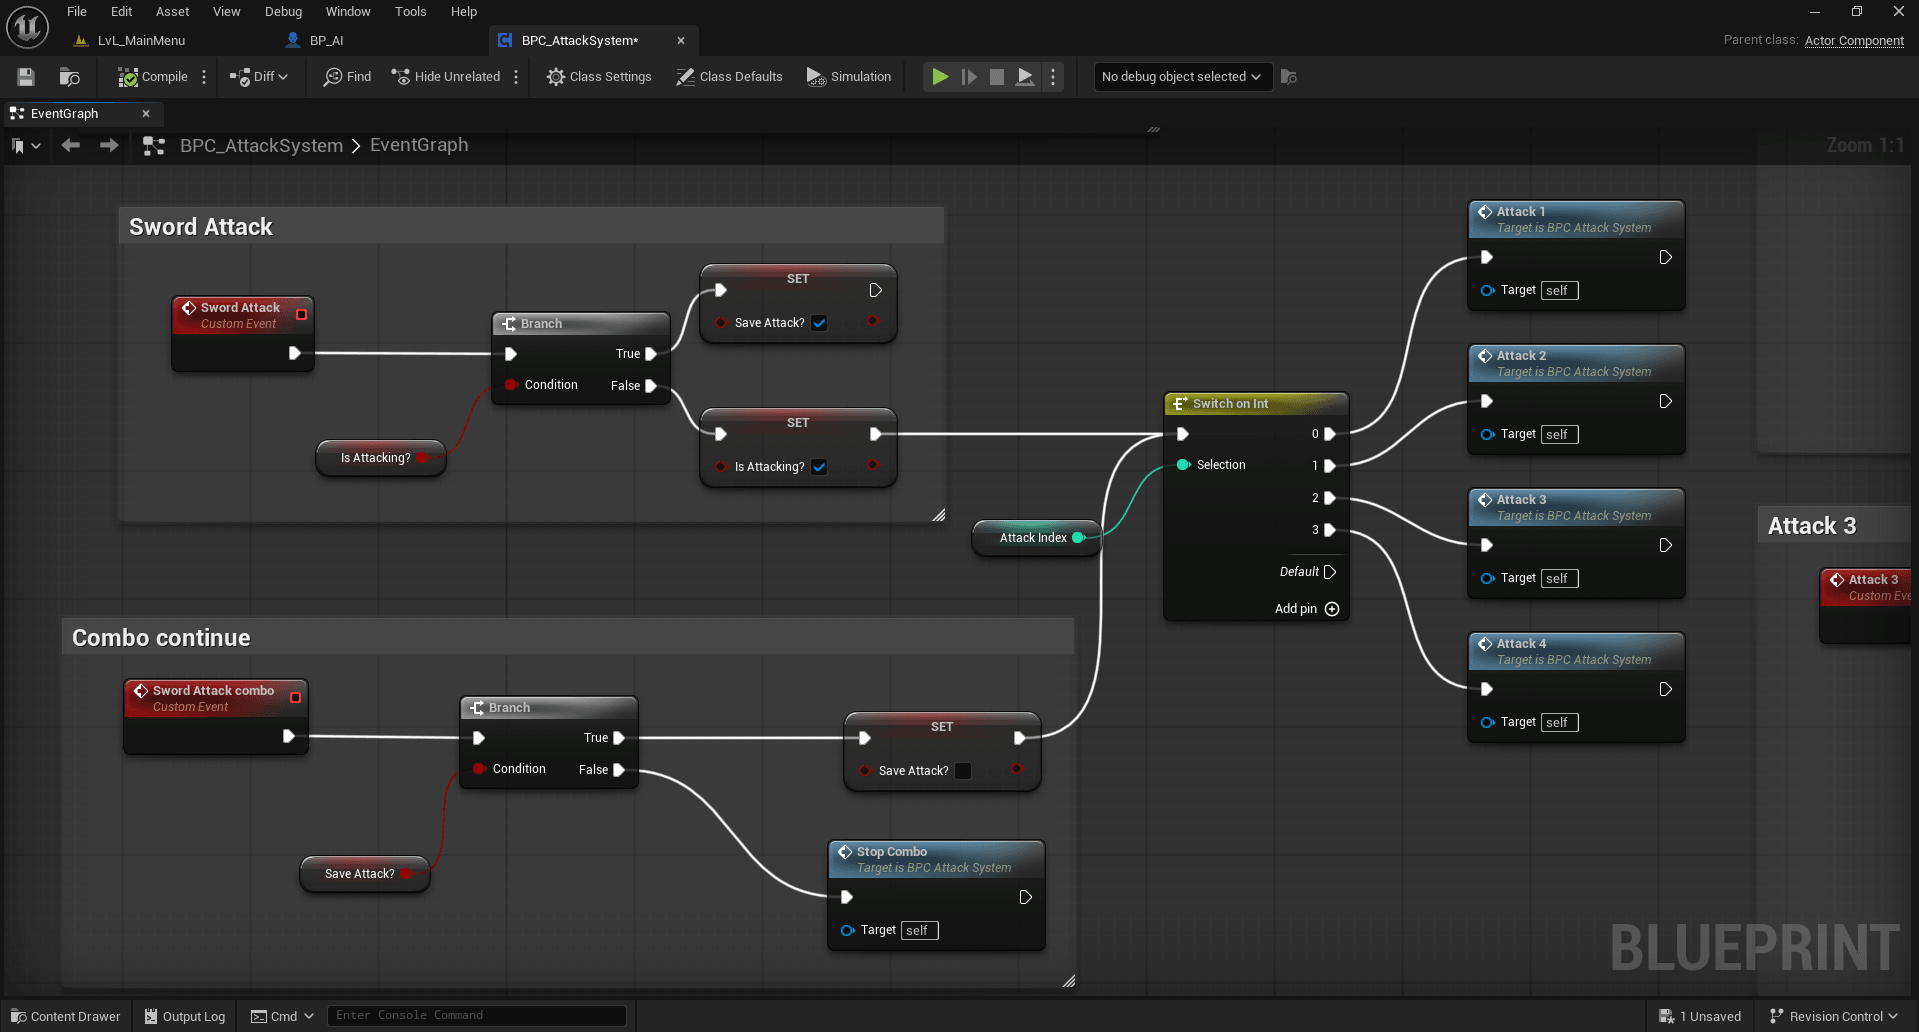
Task: Open the Output Log
Action: coord(185,1016)
